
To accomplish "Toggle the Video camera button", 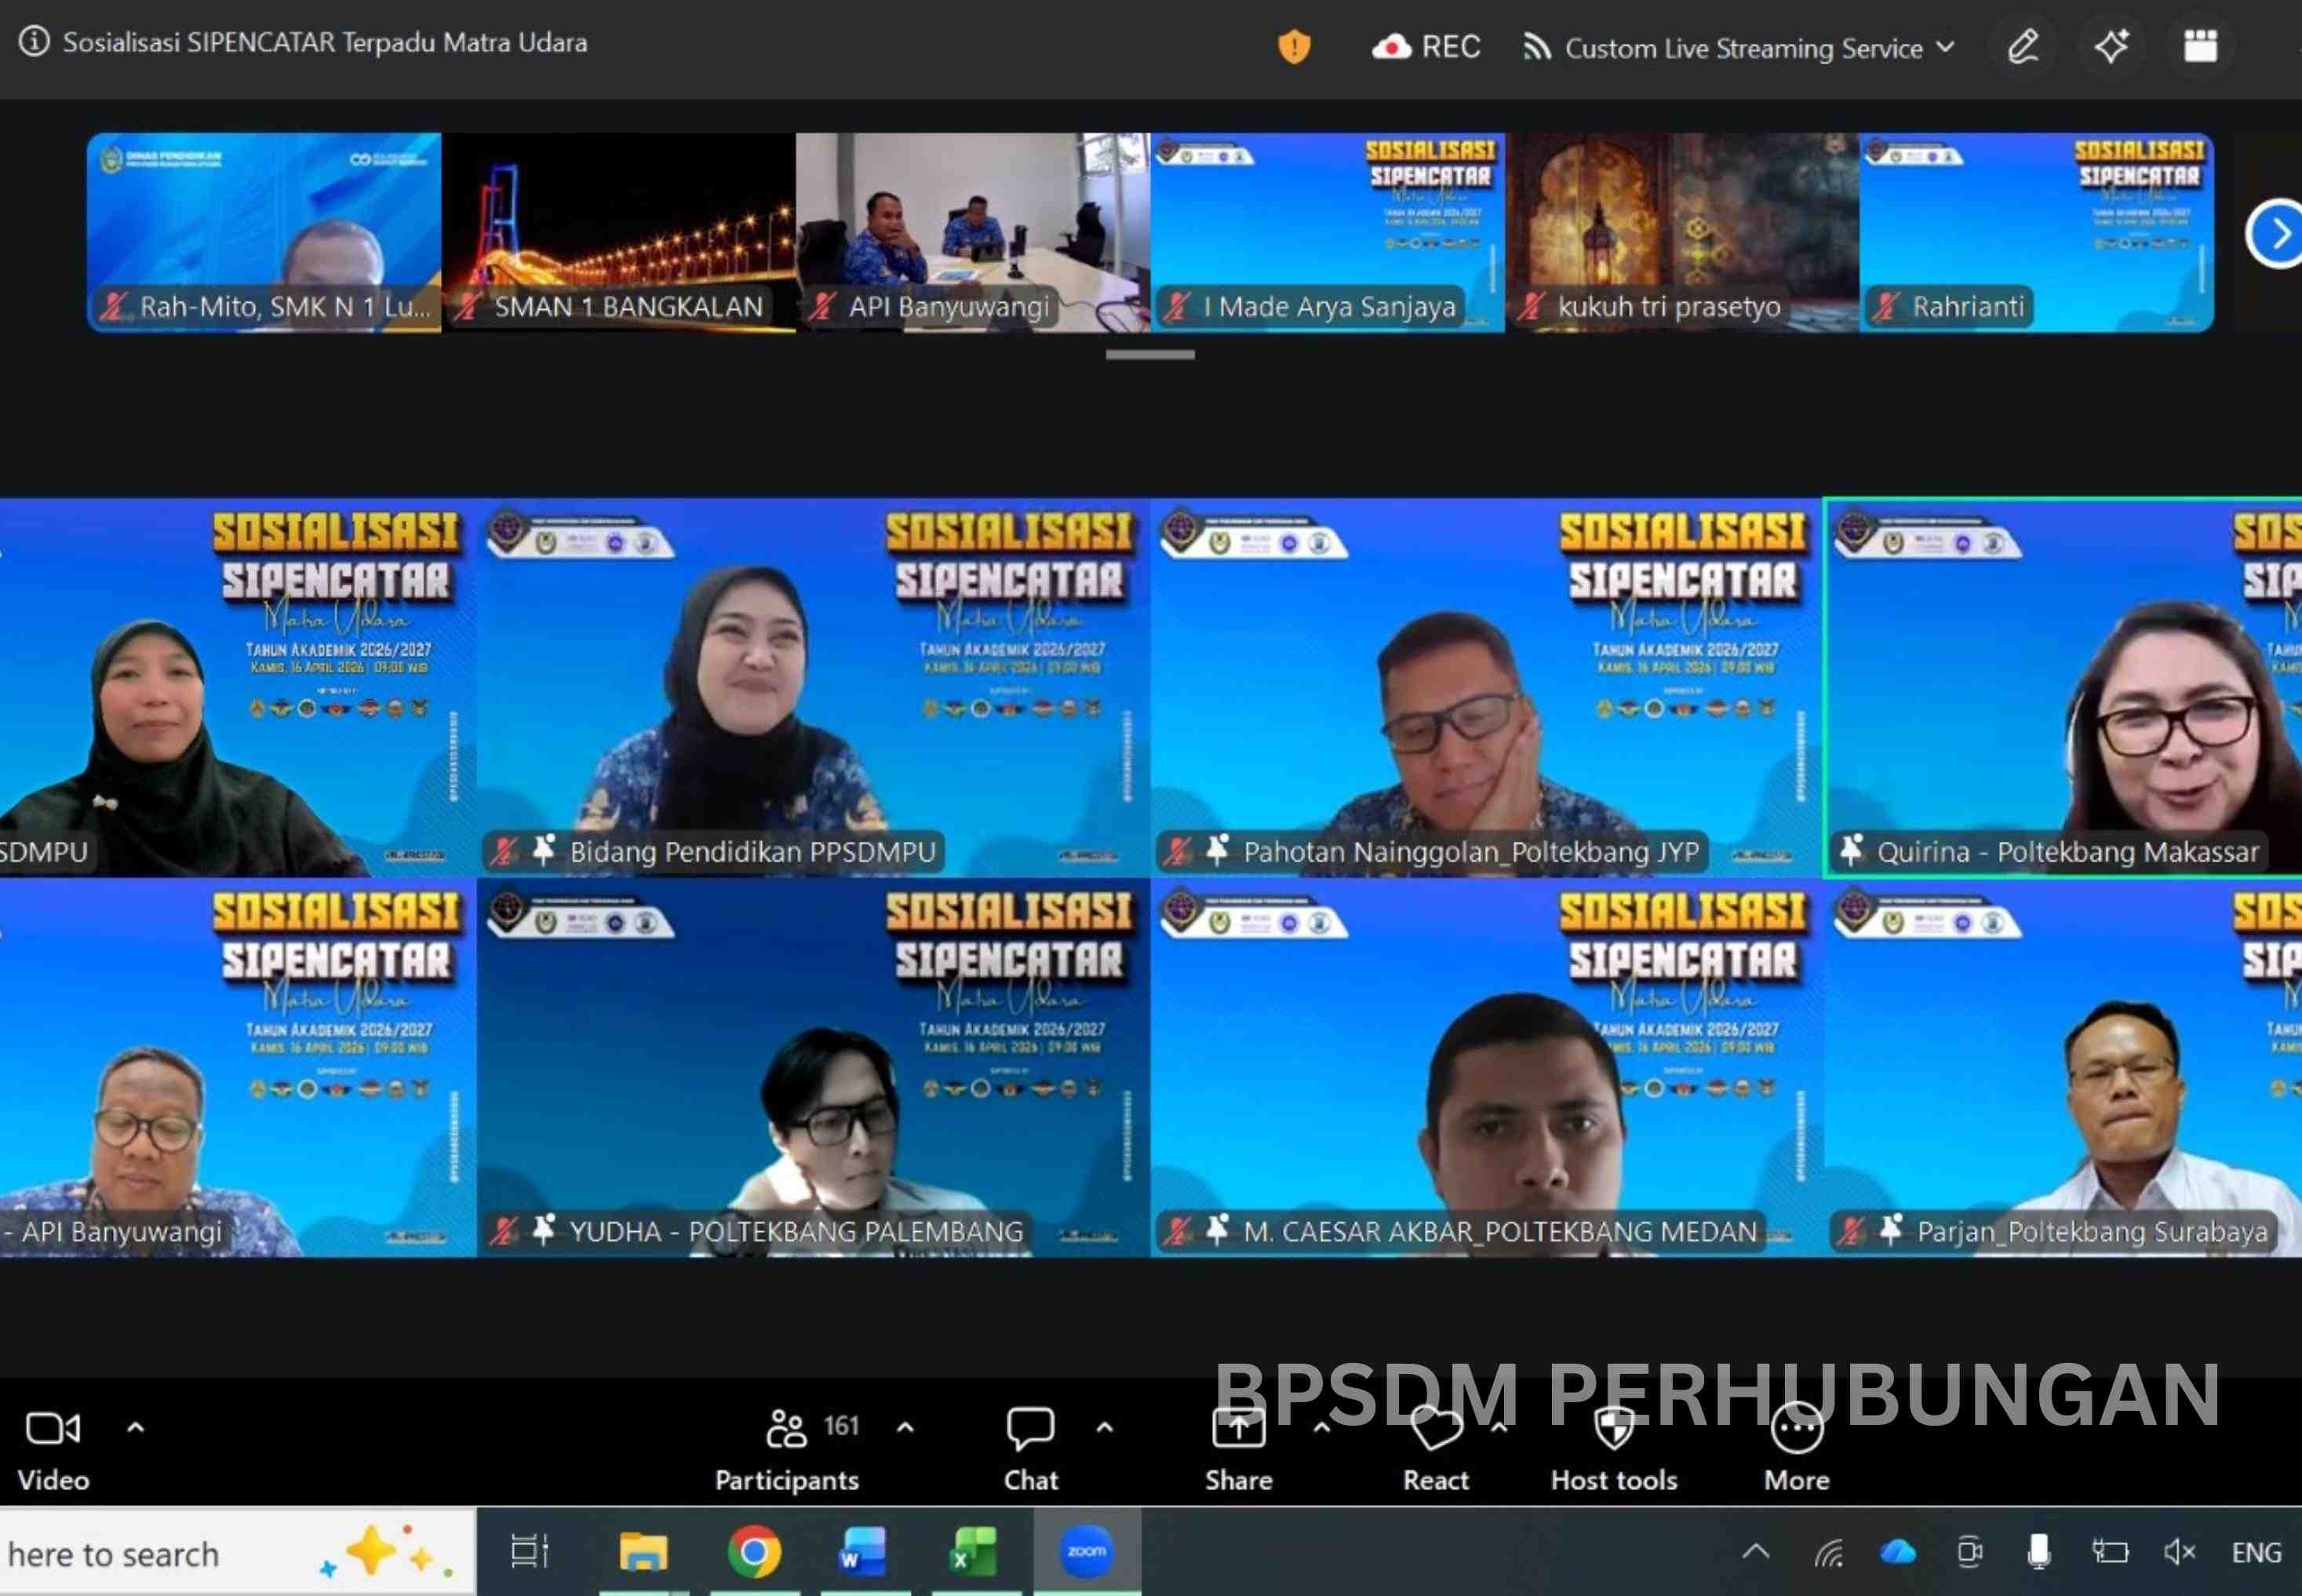I will point(54,1449).
